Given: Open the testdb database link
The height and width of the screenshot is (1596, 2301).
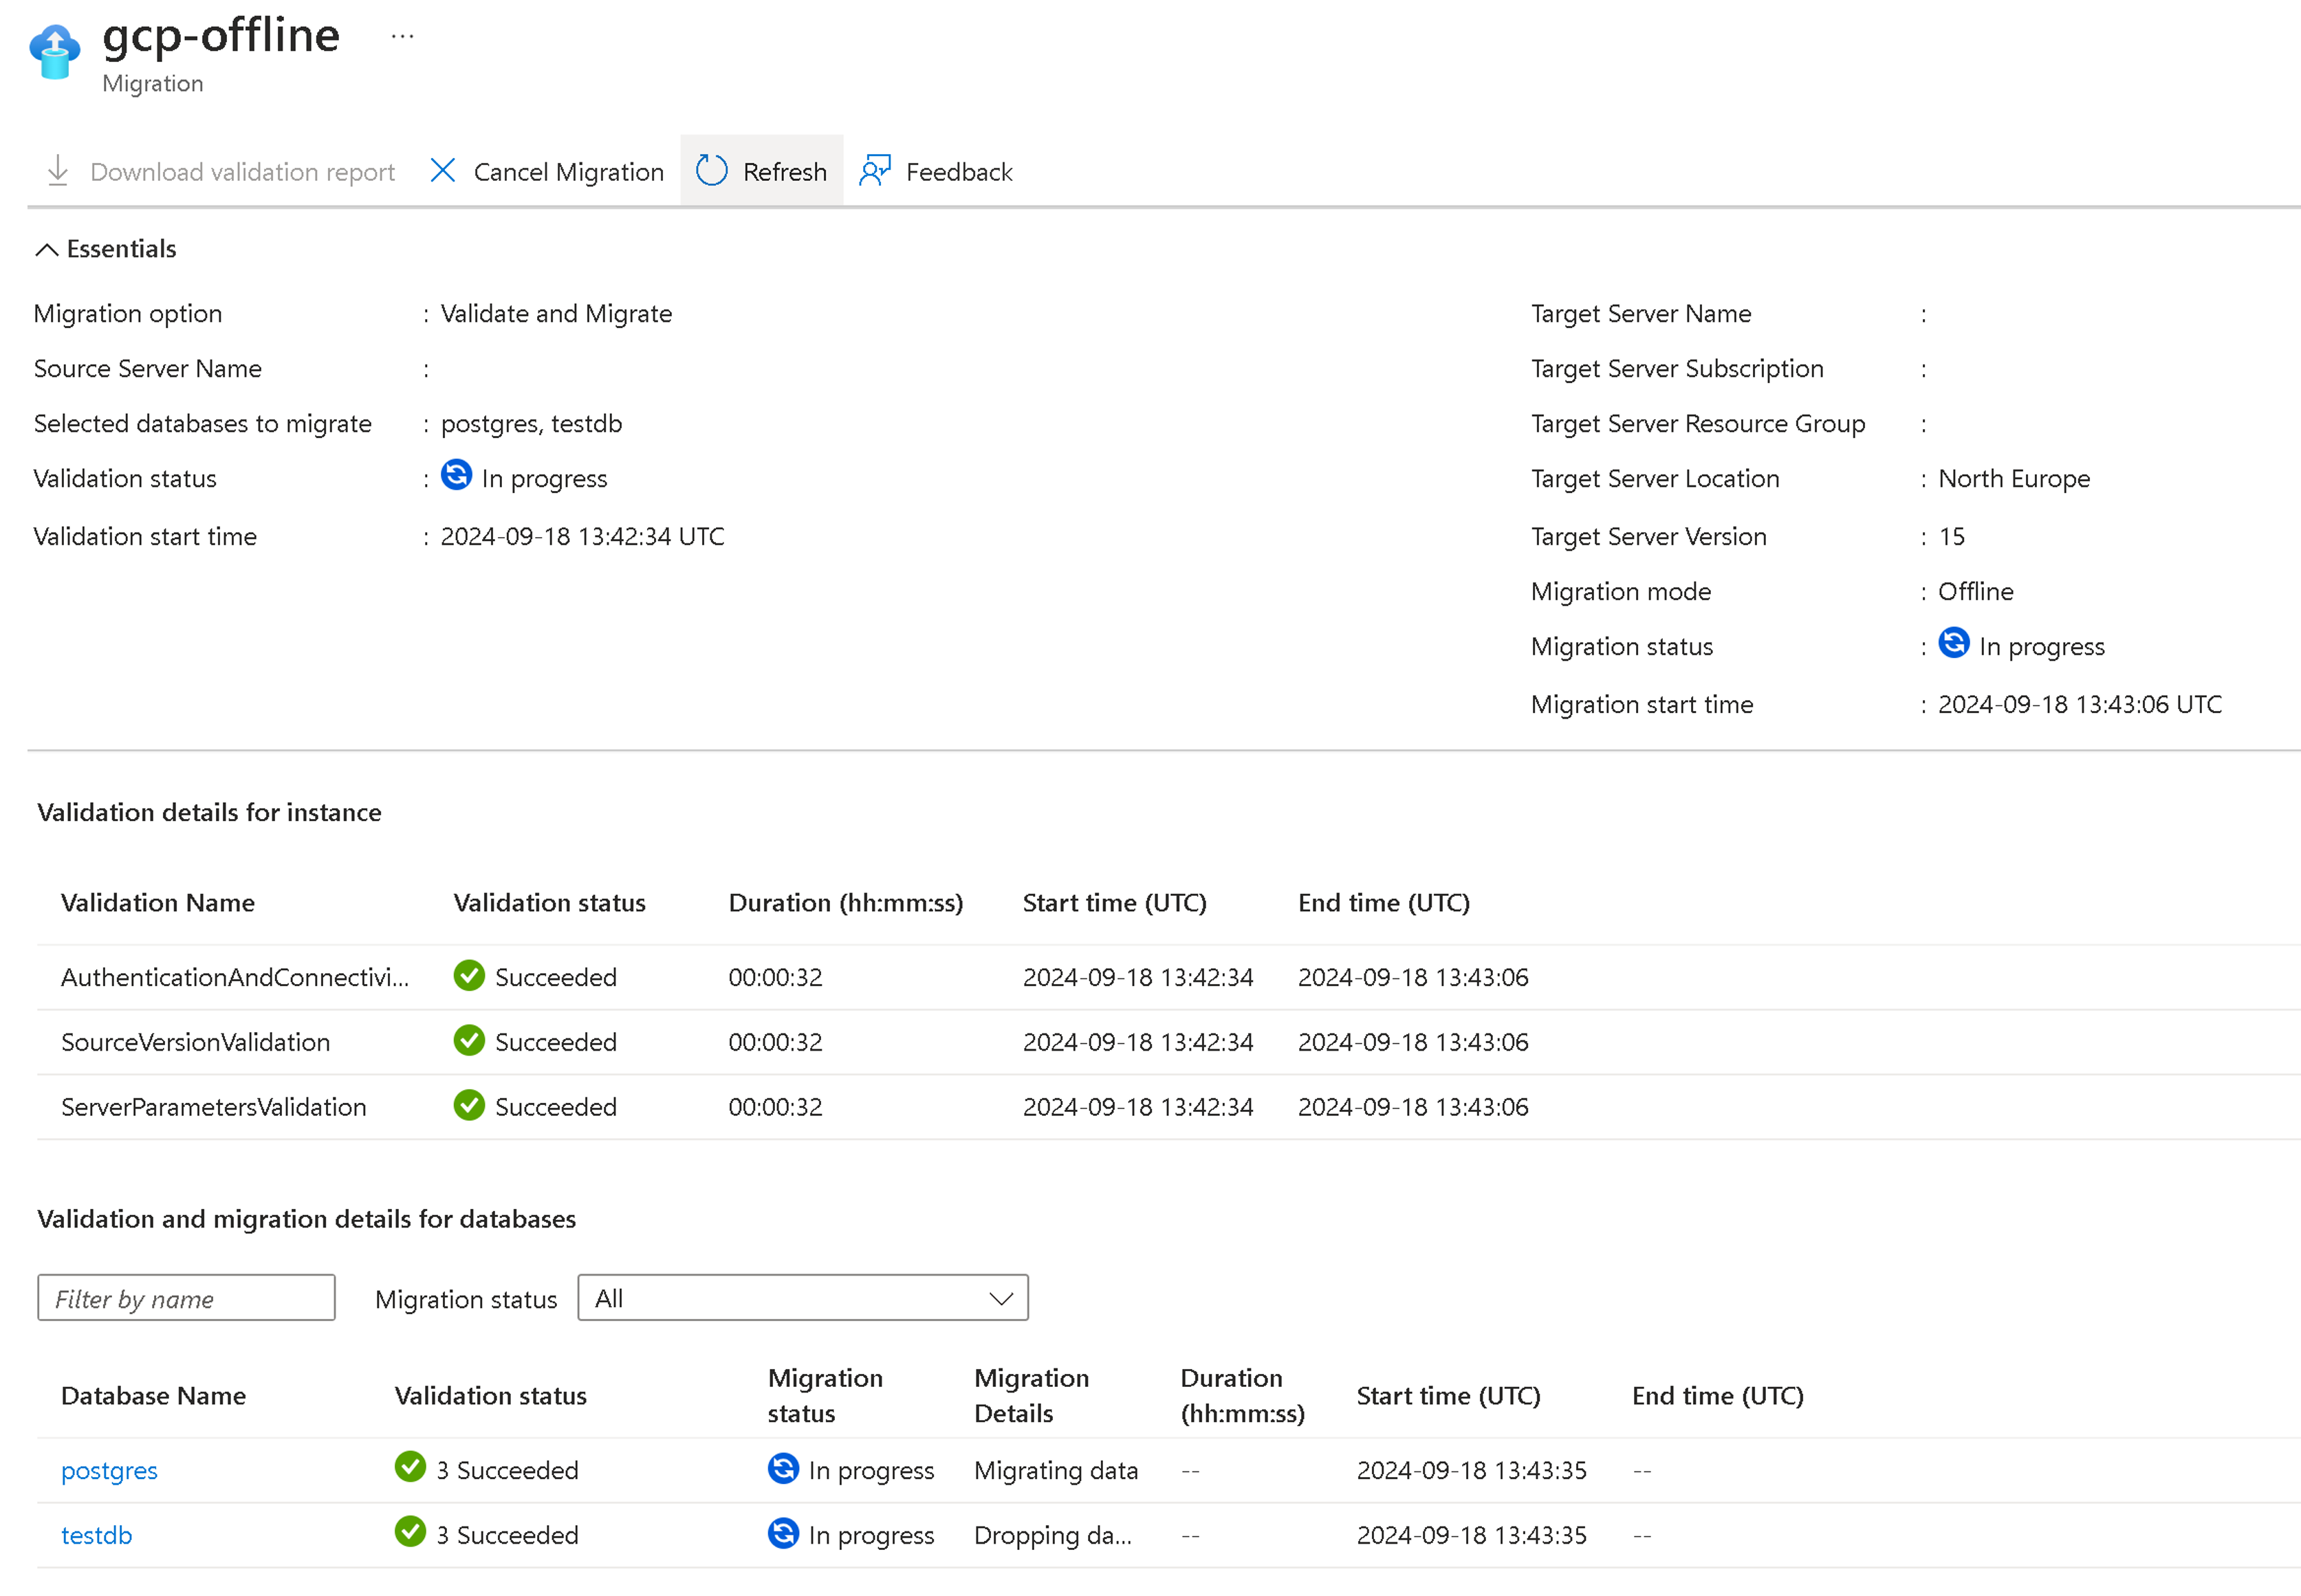Looking at the screenshot, I should click(96, 1535).
